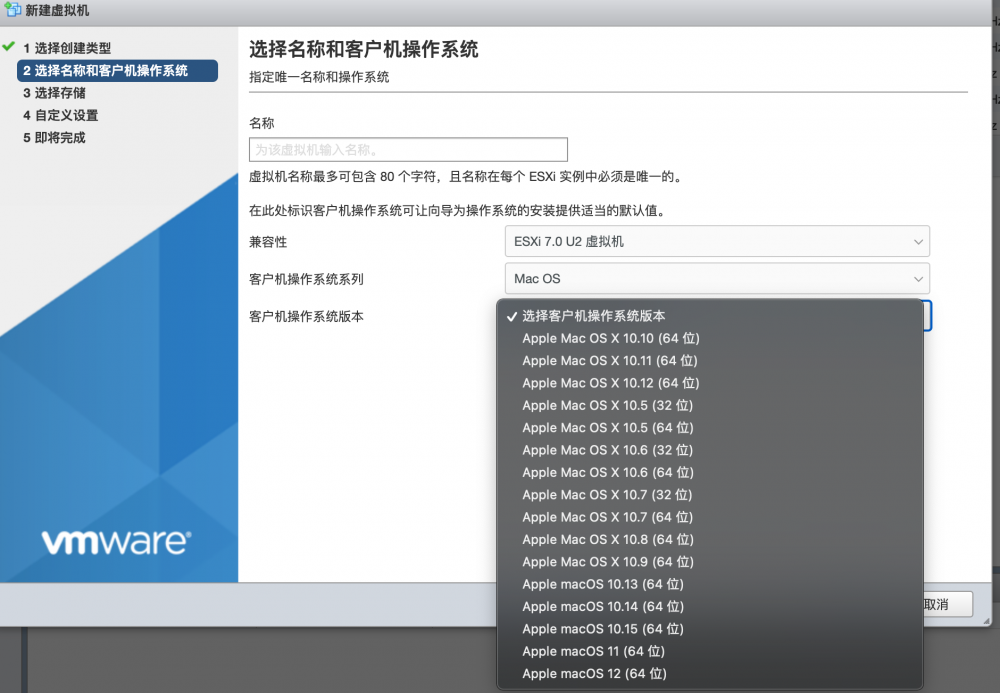The height and width of the screenshot is (693, 1000).
Task: Choose Apple macOS 10.14 (64 位)
Action: 710,606
